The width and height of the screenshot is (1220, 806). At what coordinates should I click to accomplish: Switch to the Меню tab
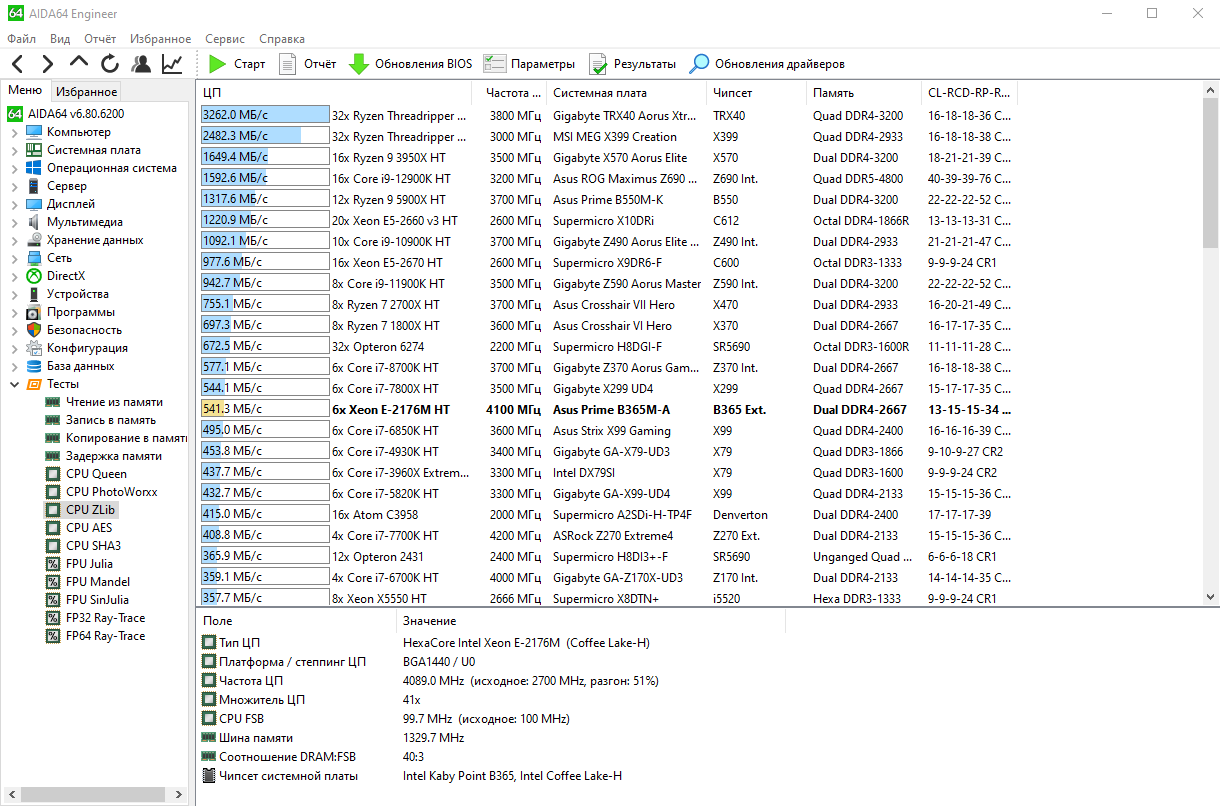25,91
